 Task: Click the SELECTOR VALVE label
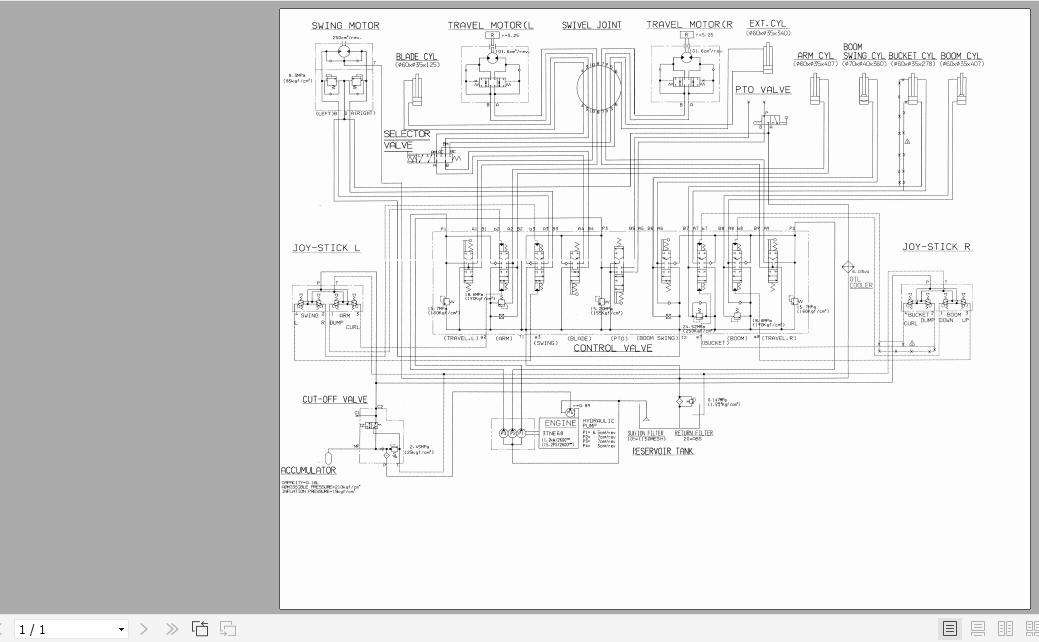pos(407,140)
